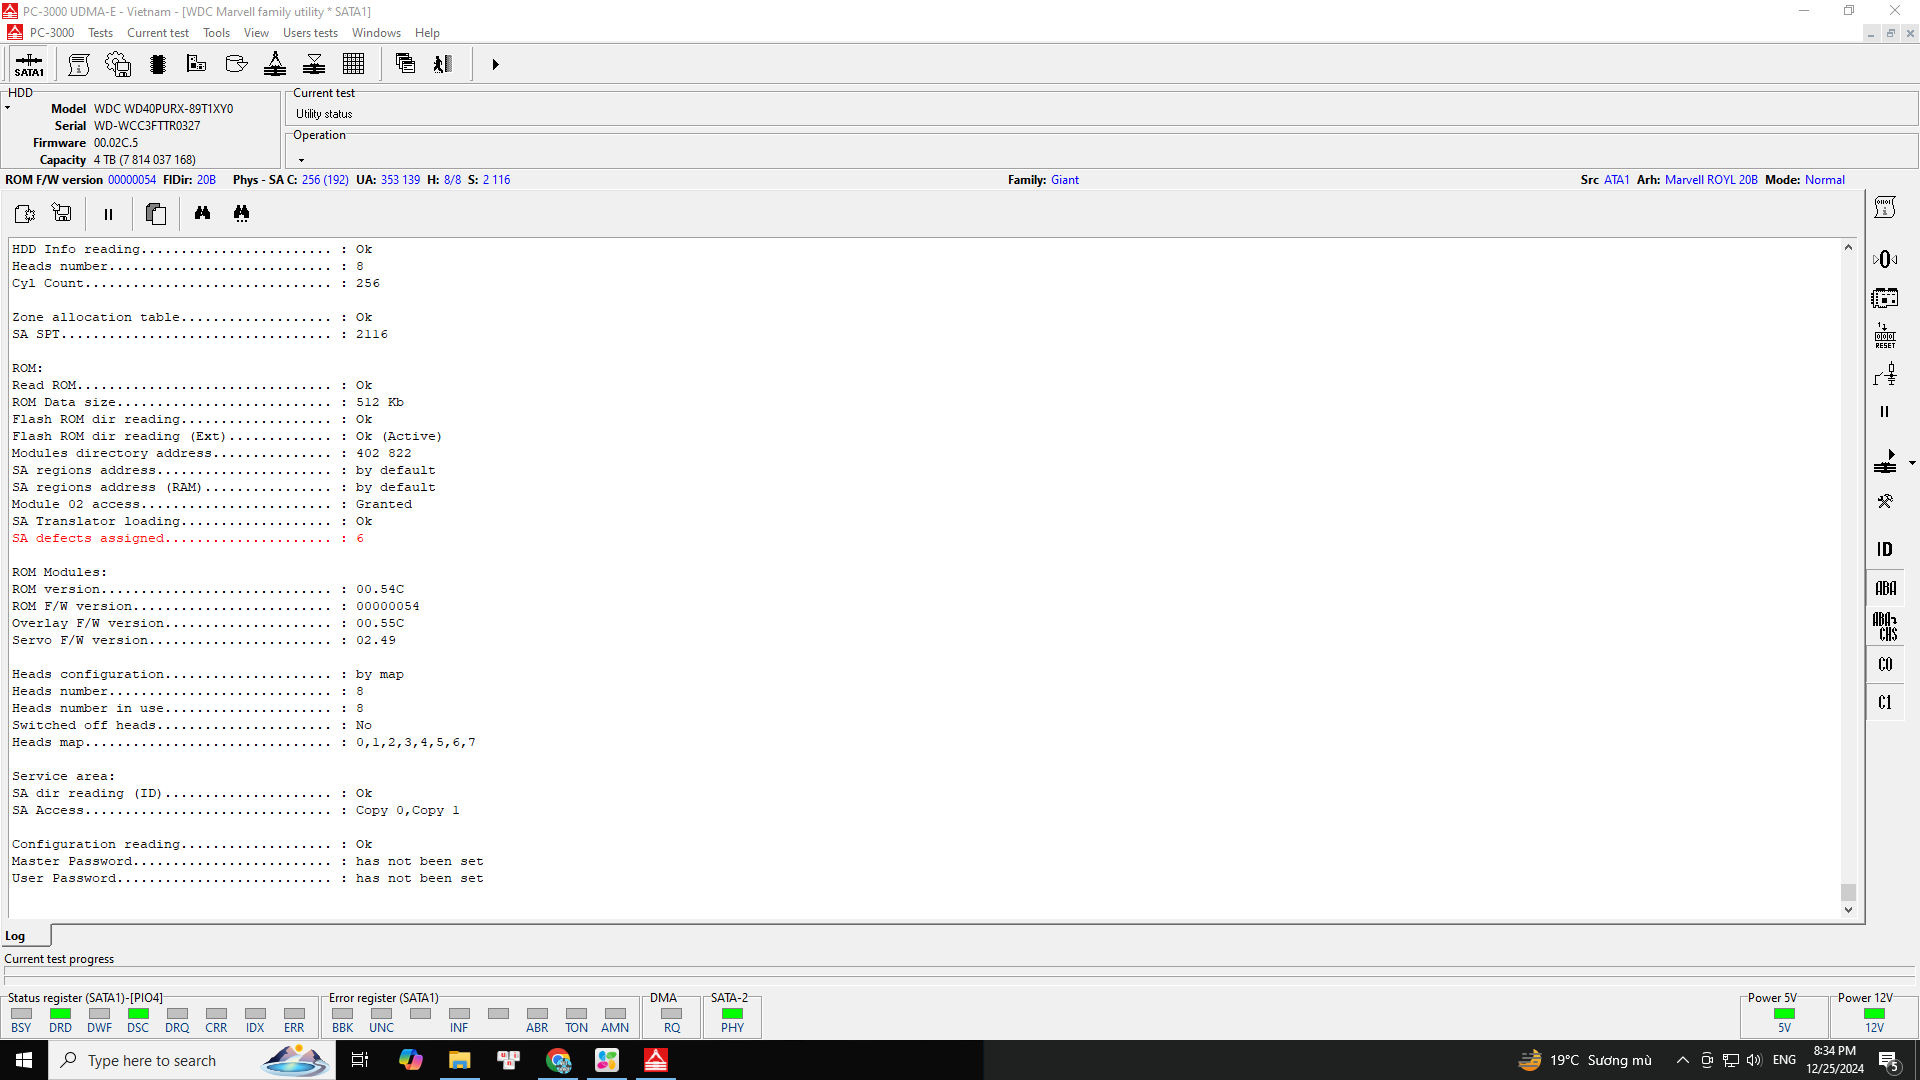Click the log vertical scrollbar thumb
Image resolution: width=1920 pixels, height=1080 pixels.
1848,892
